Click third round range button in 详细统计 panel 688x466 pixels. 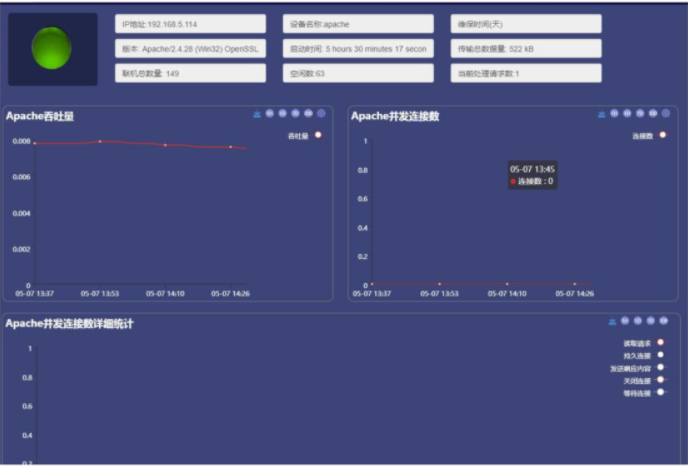coord(651,321)
